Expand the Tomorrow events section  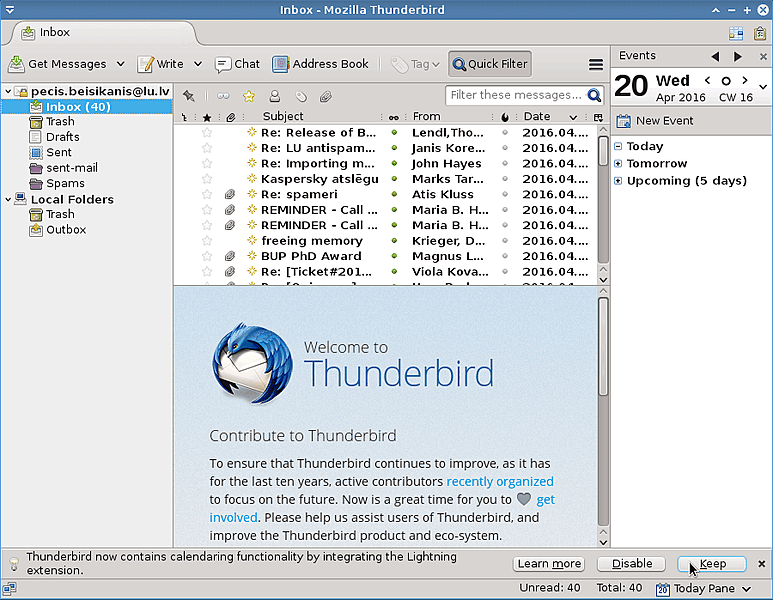(x=618, y=164)
